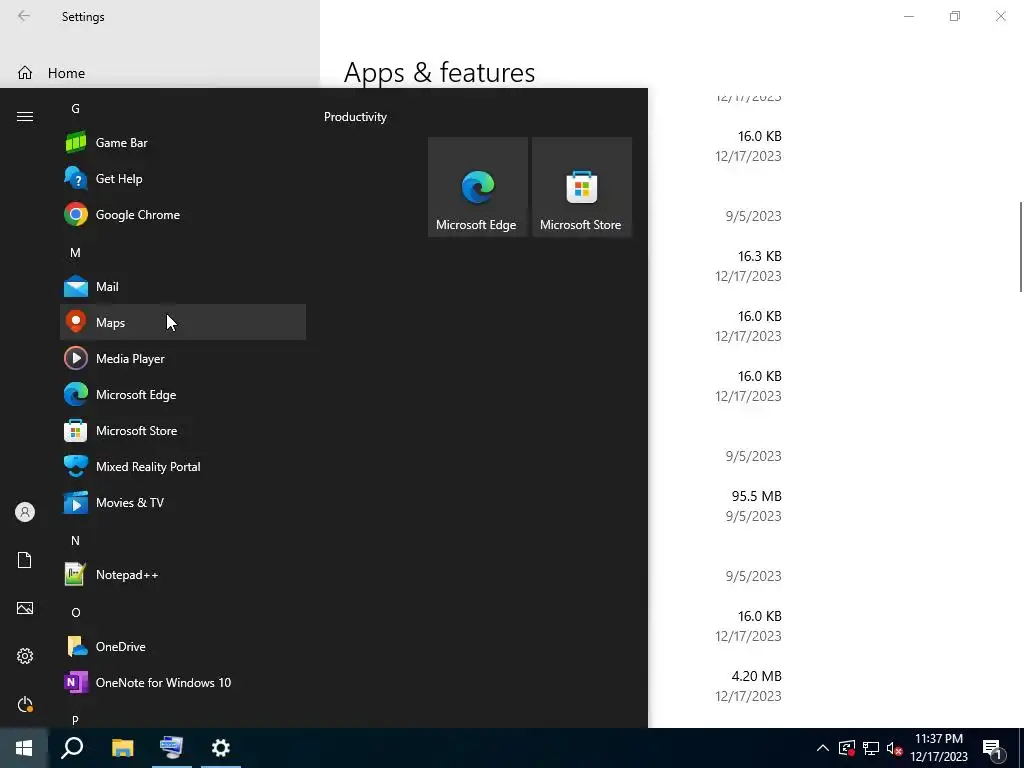Switch to the computer app in taskbar

(x=172, y=748)
